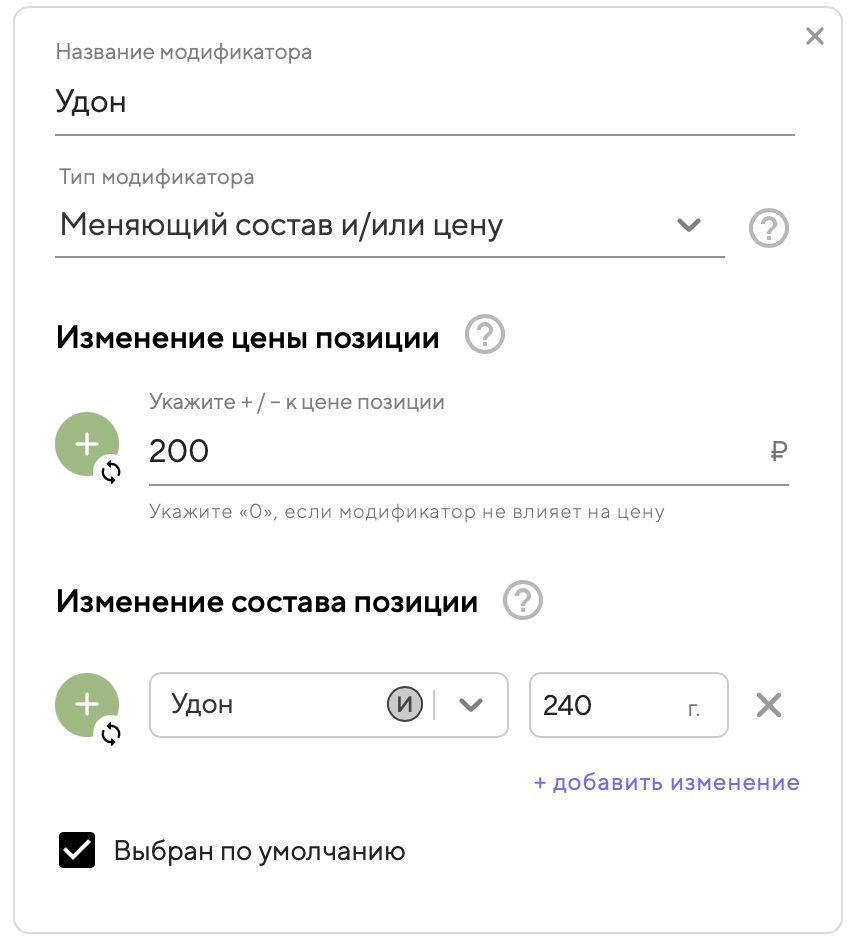This screenshot has height=948, width=858.
Task: Focus the price change field showing 200
Action: [450, 452]
